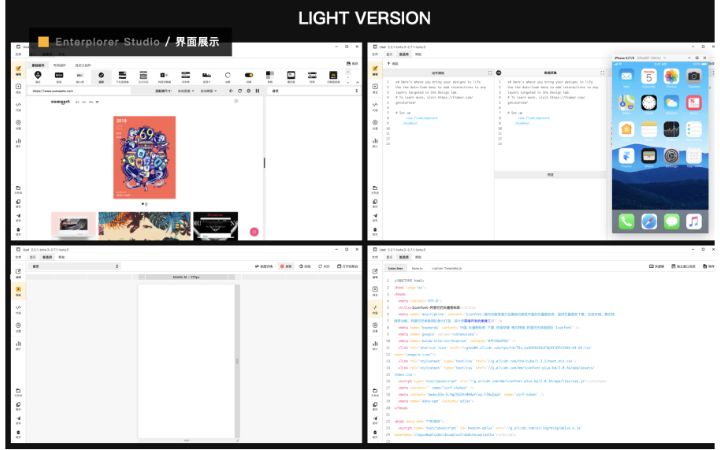Click bar chart sidebar icon in HTML editor window
Image resolution: width=720 pixels, height=450 pixels.
click(x=375, y=345)
